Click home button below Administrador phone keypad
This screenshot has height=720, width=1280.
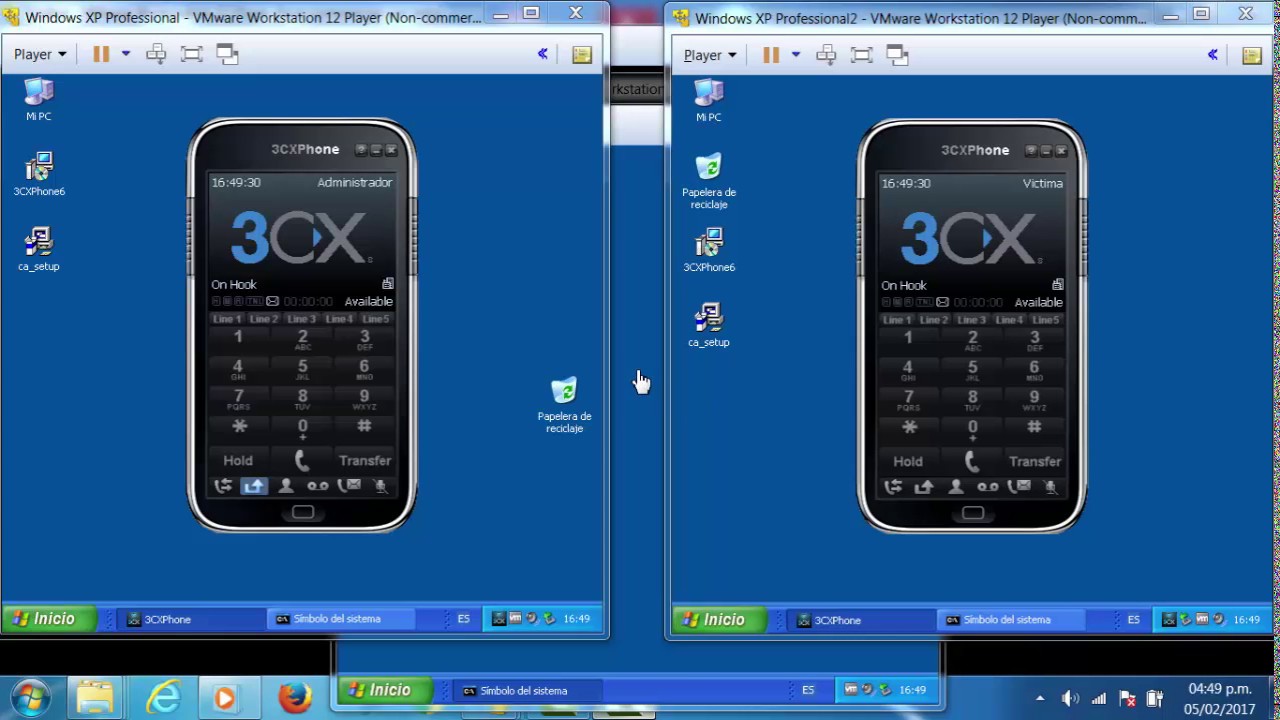pos(303,512)
